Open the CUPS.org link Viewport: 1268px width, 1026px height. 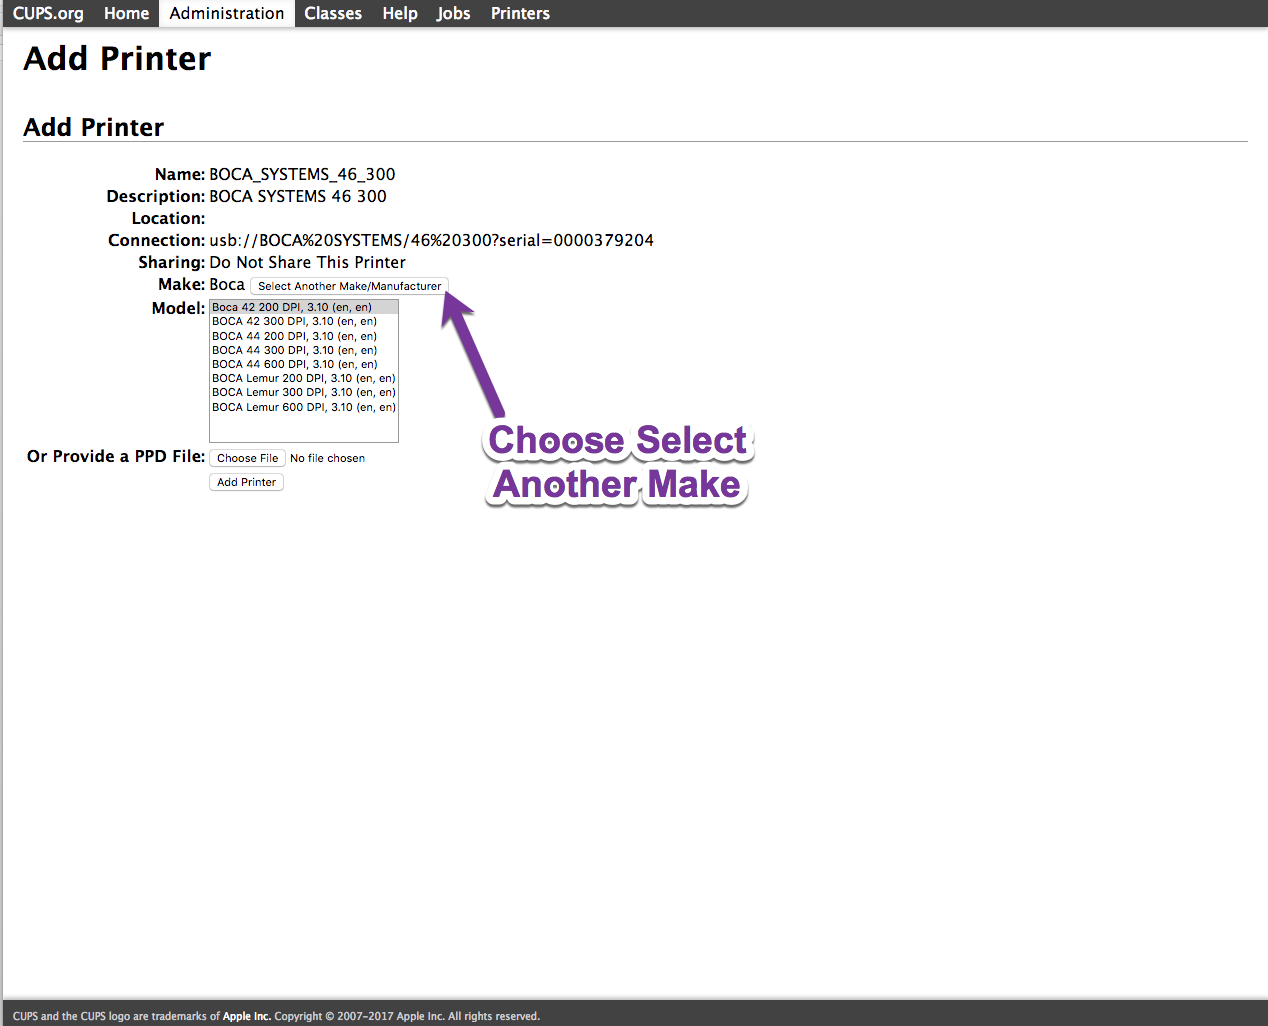tap(48, 13)
